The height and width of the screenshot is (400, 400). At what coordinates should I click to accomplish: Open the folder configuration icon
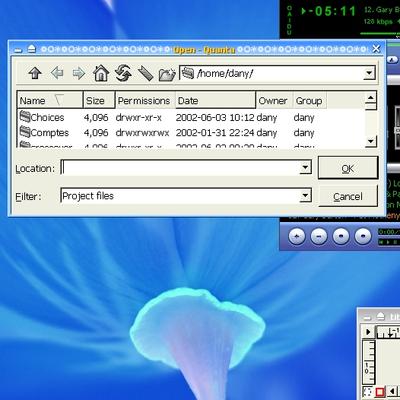click(x=167, y=74)
